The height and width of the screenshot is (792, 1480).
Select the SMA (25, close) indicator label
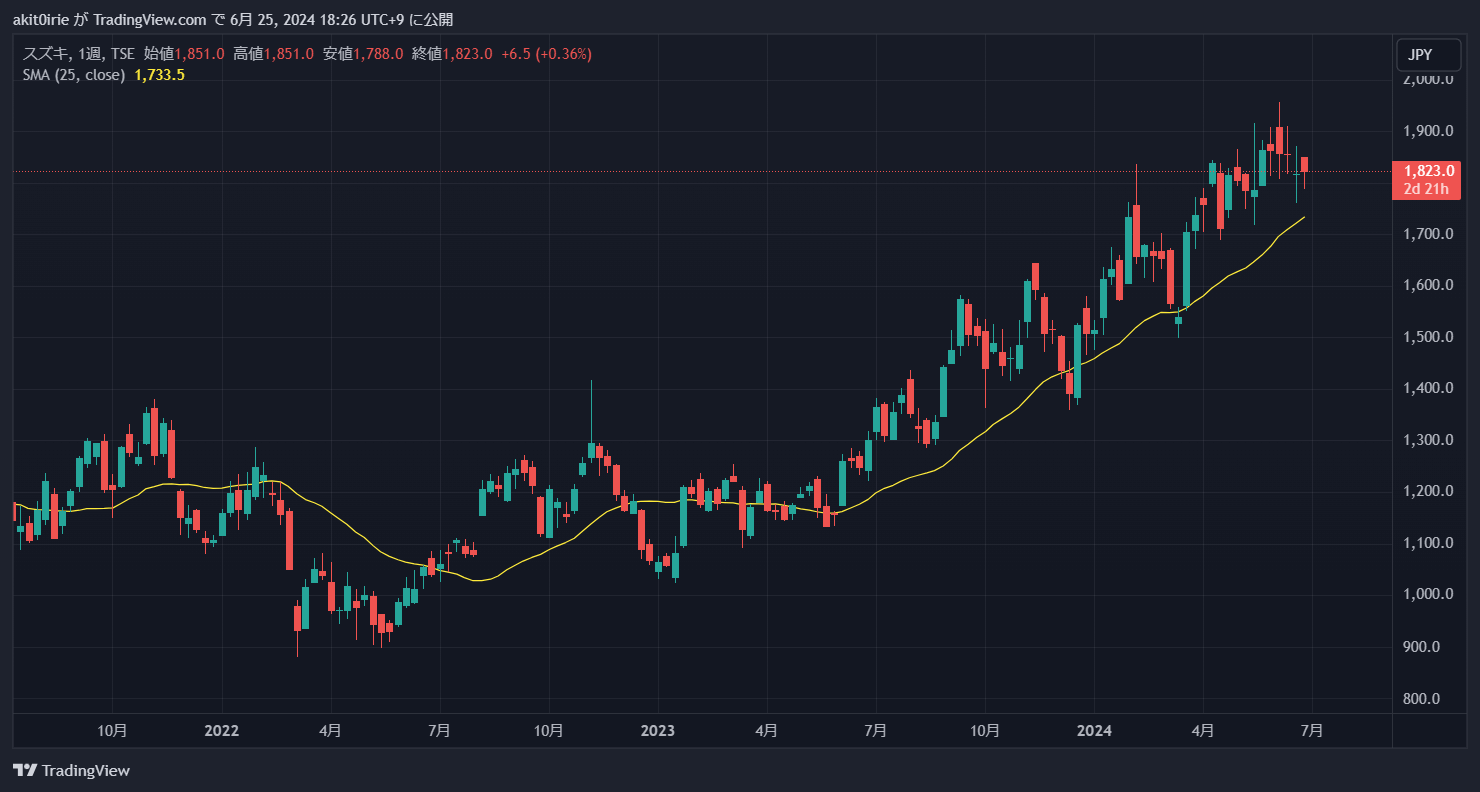coord(74,75)
